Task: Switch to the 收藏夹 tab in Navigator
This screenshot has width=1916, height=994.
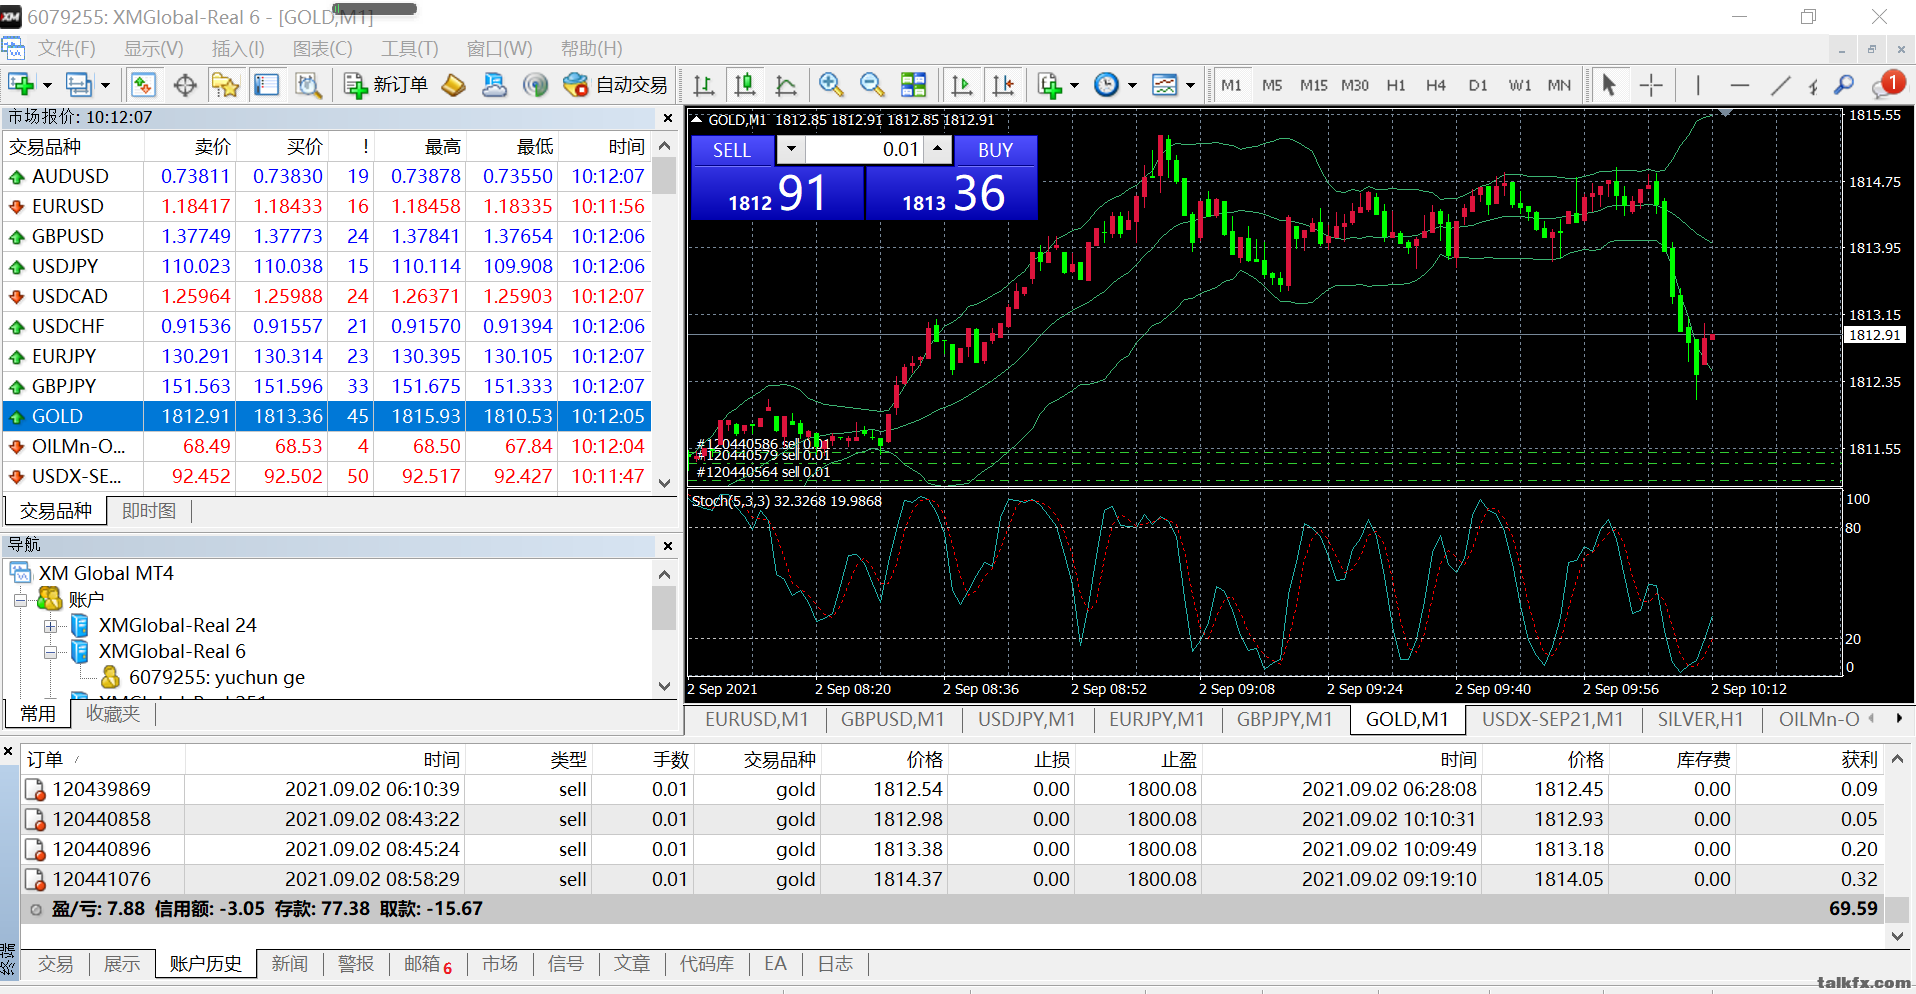Action: pyautogui.click(x=113, y=714)
